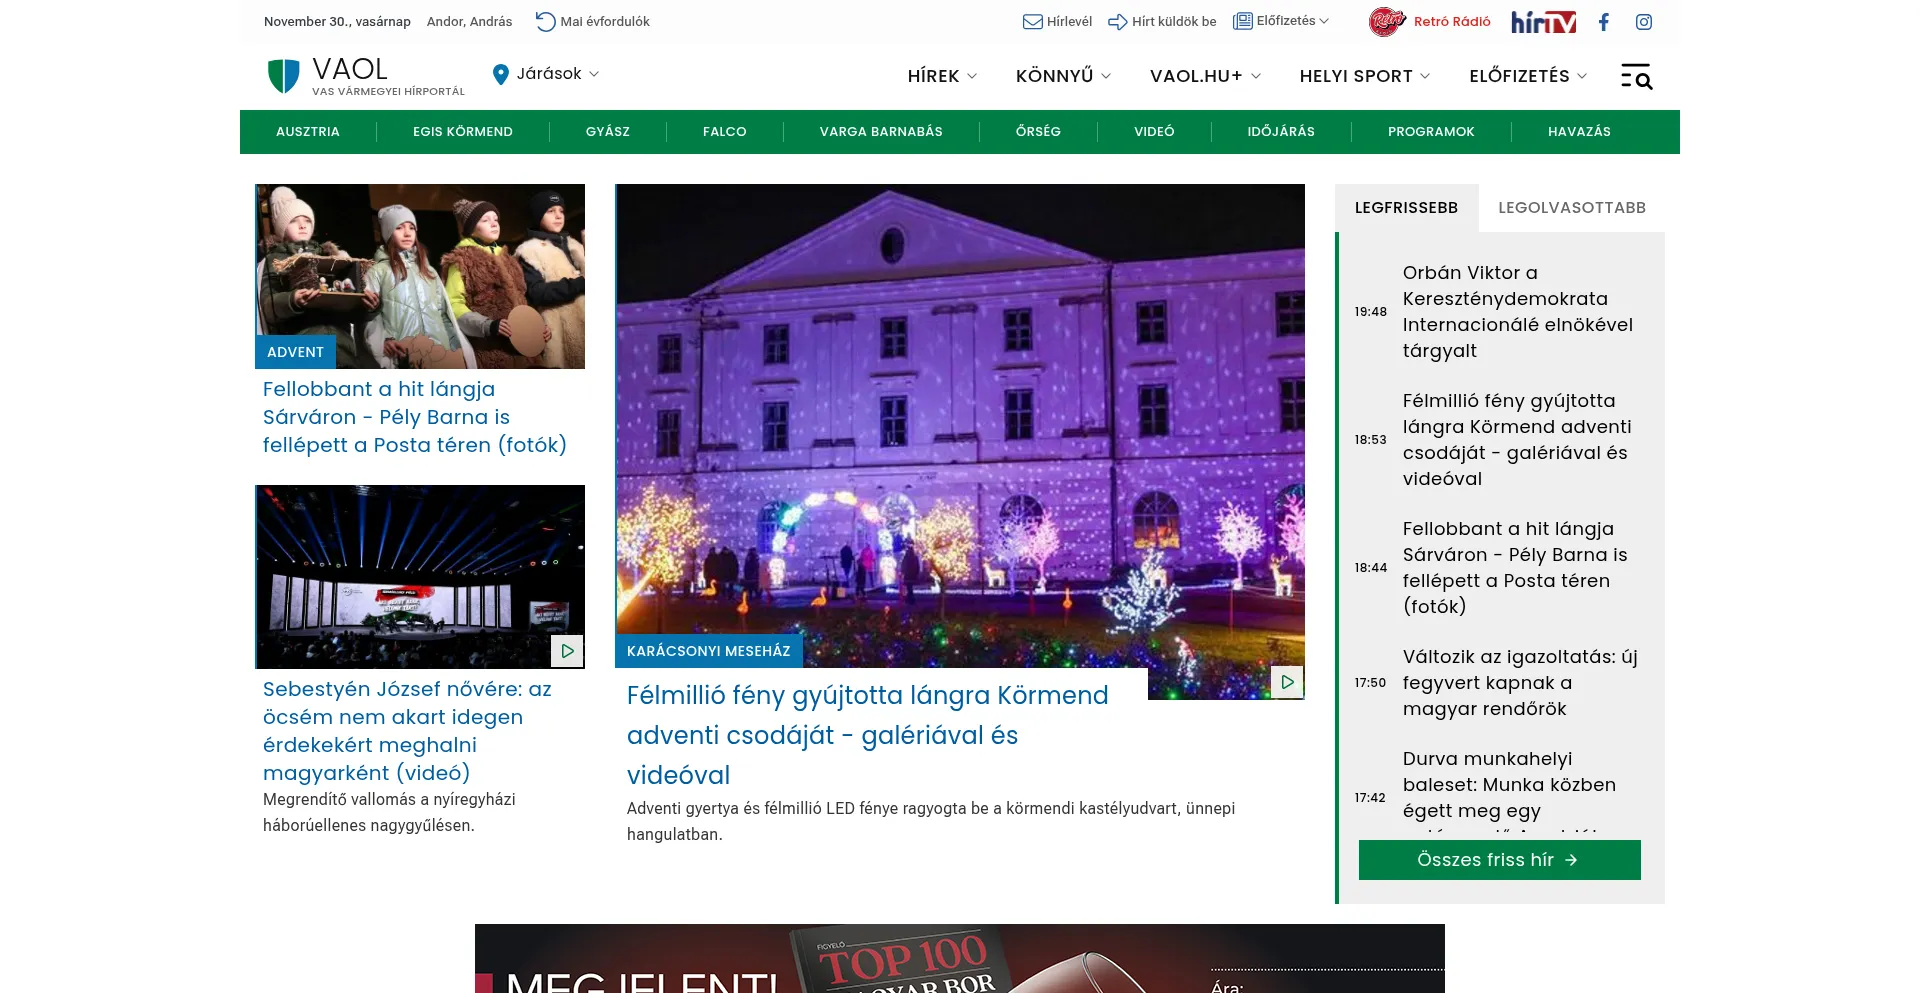Click the VAOL shield logo
The width and height of the screenshot is (1920, 993).
(x=284, y=76)
